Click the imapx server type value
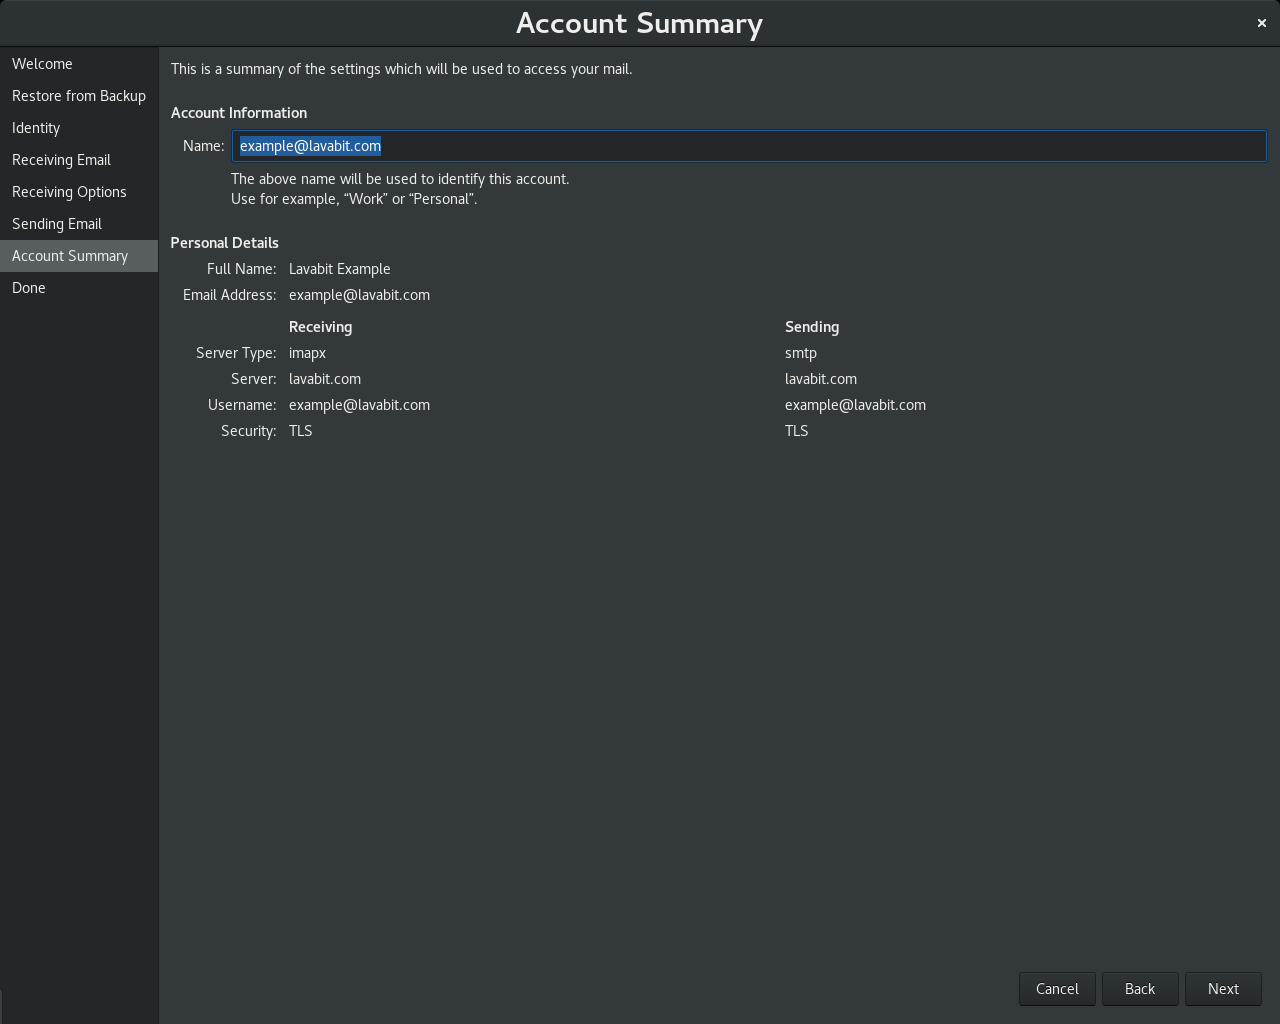This screenshot has width=1280, height=1024. (x=307, y=353)
